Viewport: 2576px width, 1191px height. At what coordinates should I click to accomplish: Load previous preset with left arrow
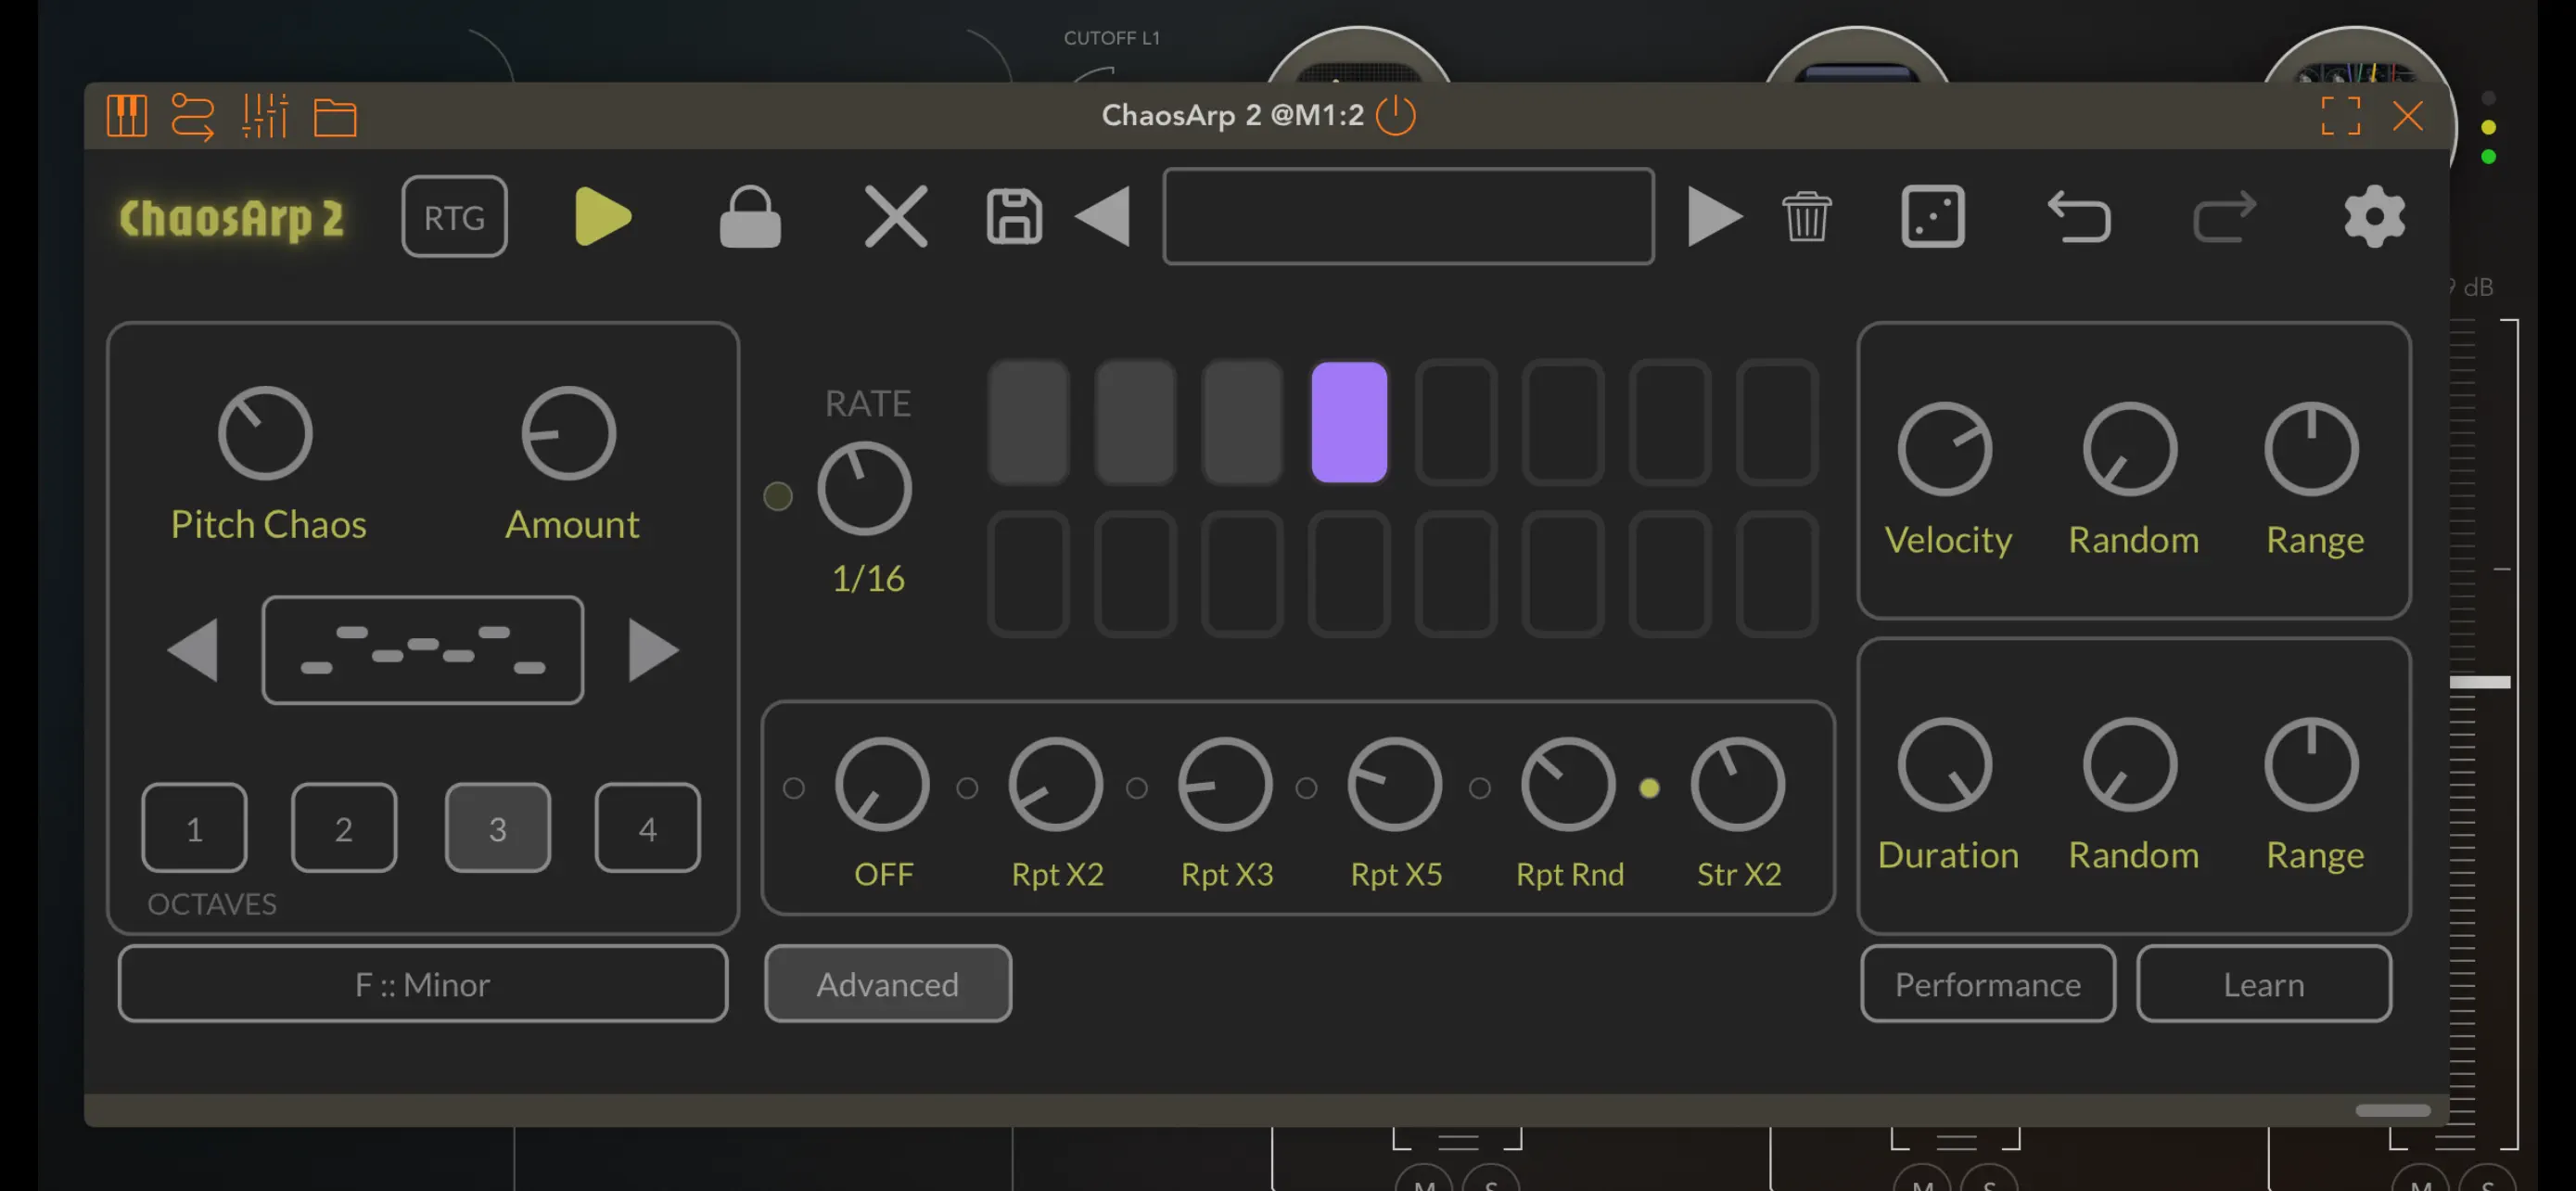click(x=1104, y=216)
